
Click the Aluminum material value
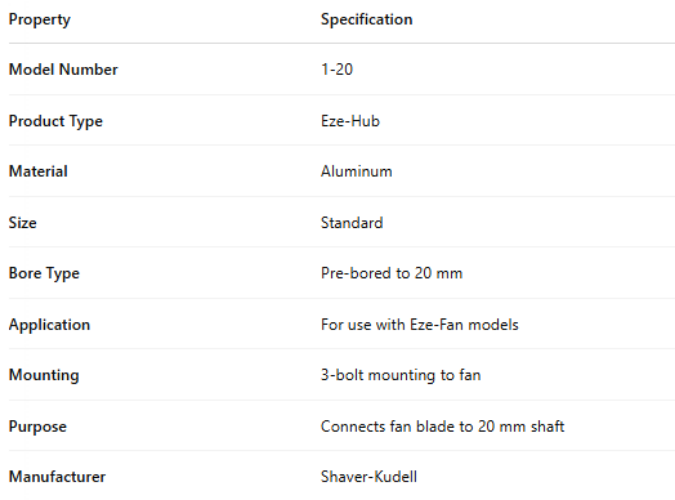(356, 171)
